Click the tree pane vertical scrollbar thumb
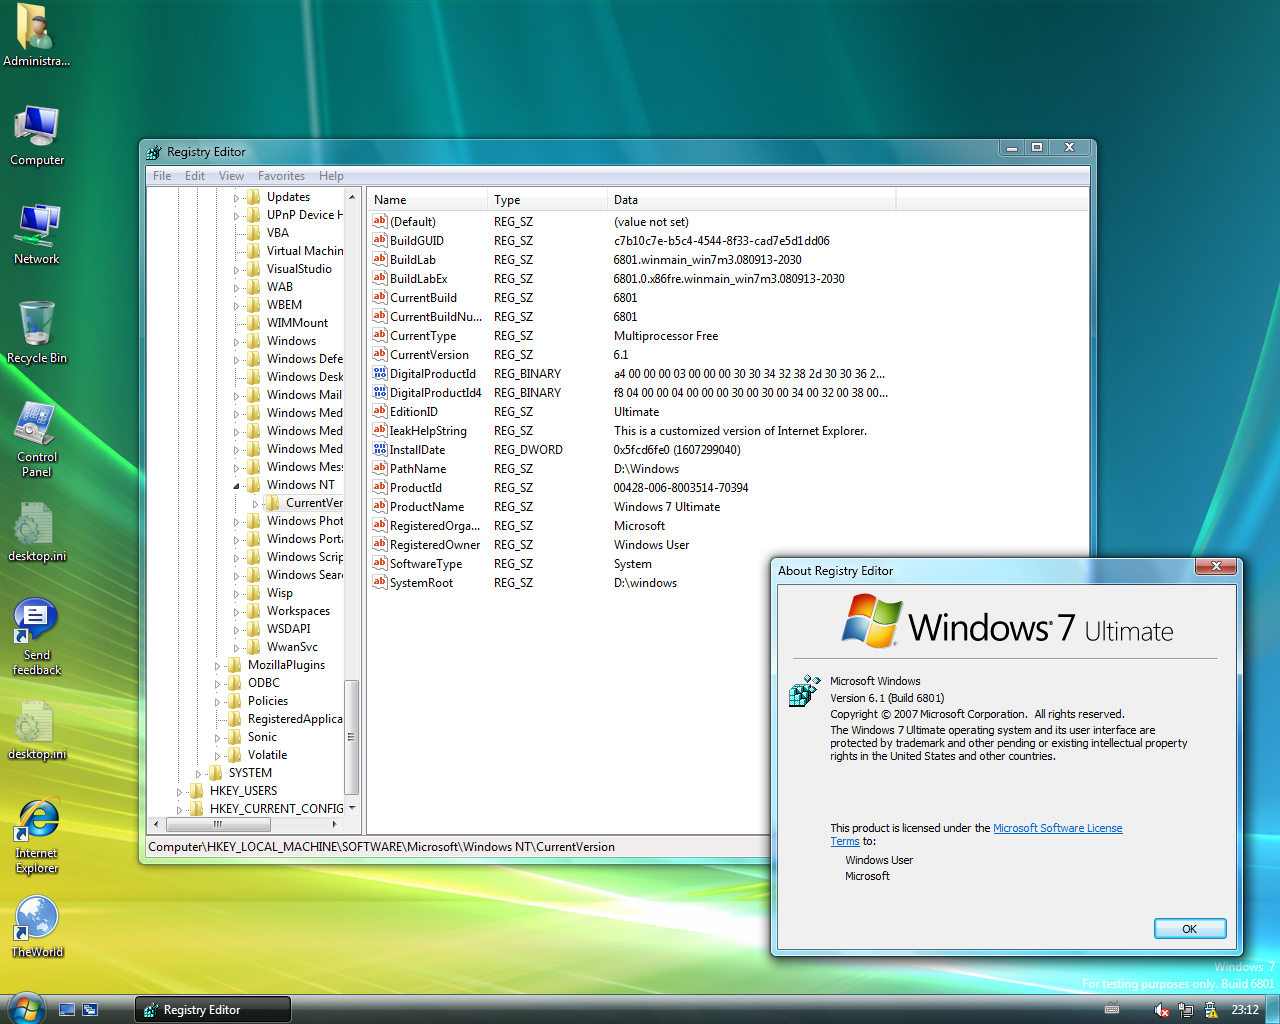 click(351, 736)
